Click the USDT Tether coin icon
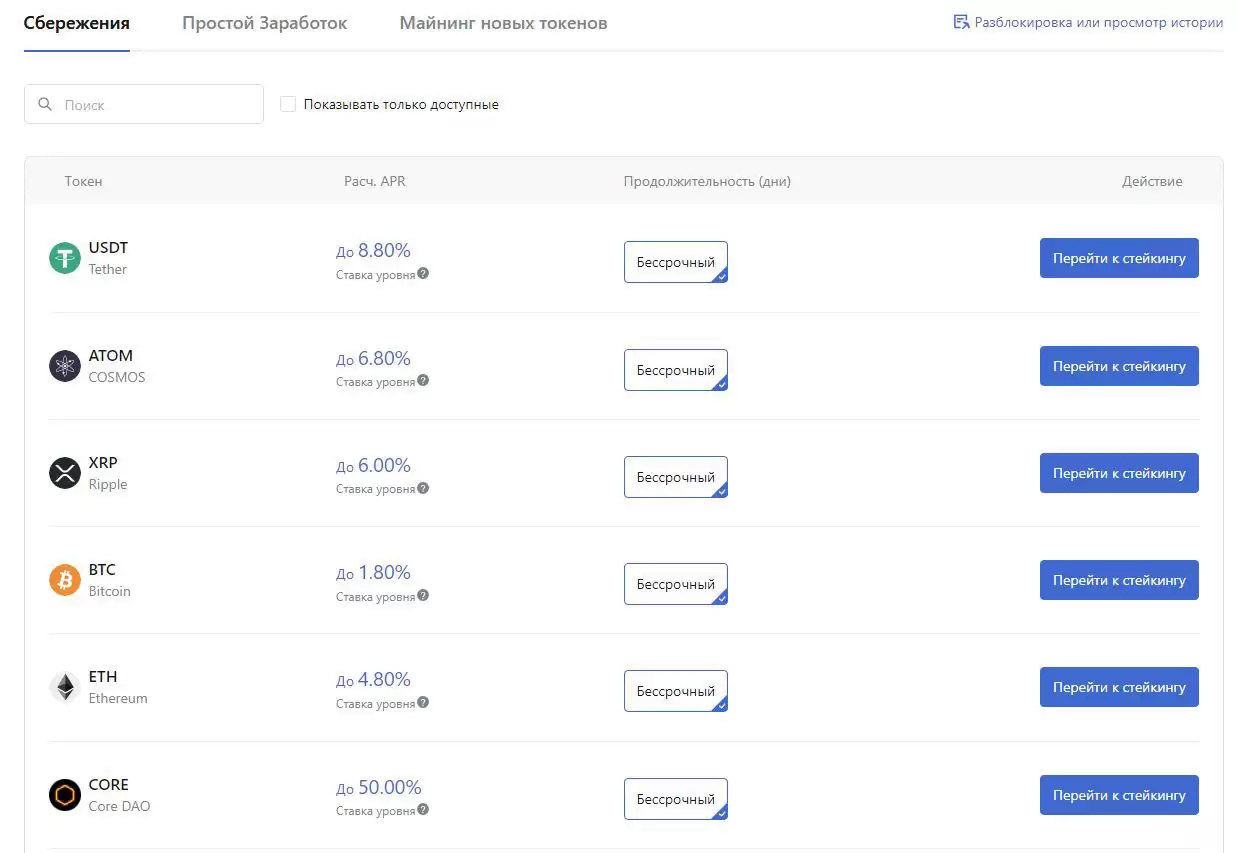The image size is (1238, 853). click(x=65, y=258)
